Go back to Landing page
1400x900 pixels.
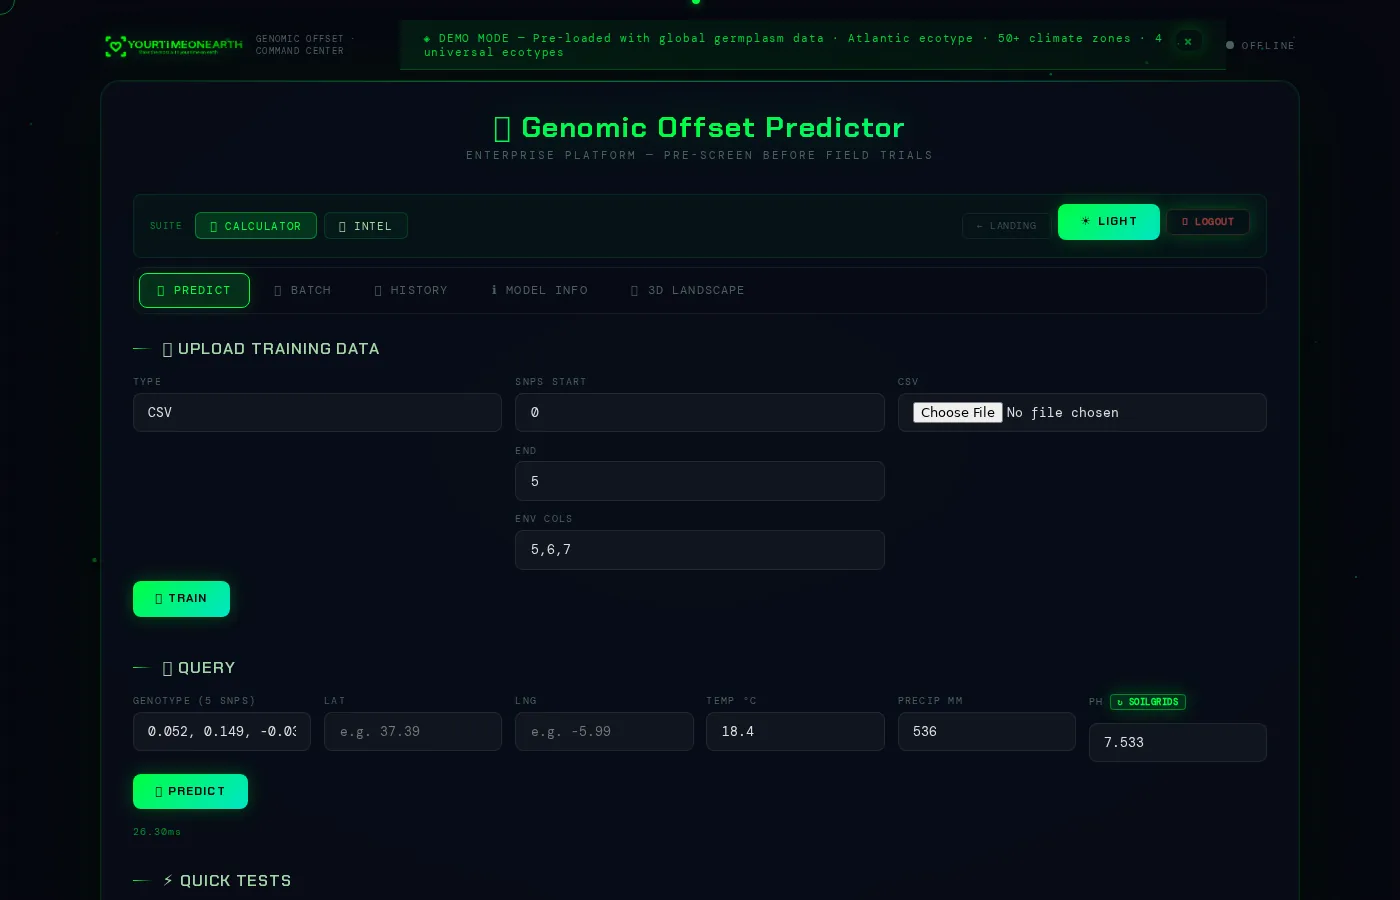(1006, 226)
